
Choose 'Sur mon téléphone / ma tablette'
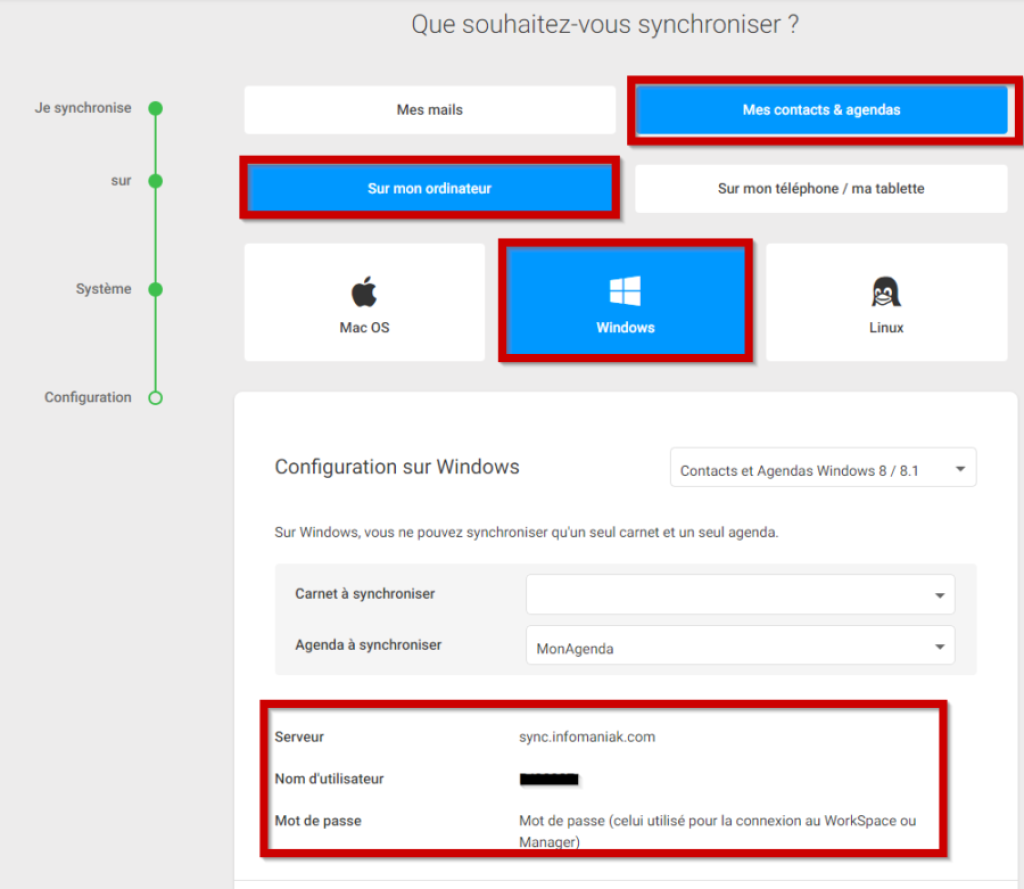point(821,188)
